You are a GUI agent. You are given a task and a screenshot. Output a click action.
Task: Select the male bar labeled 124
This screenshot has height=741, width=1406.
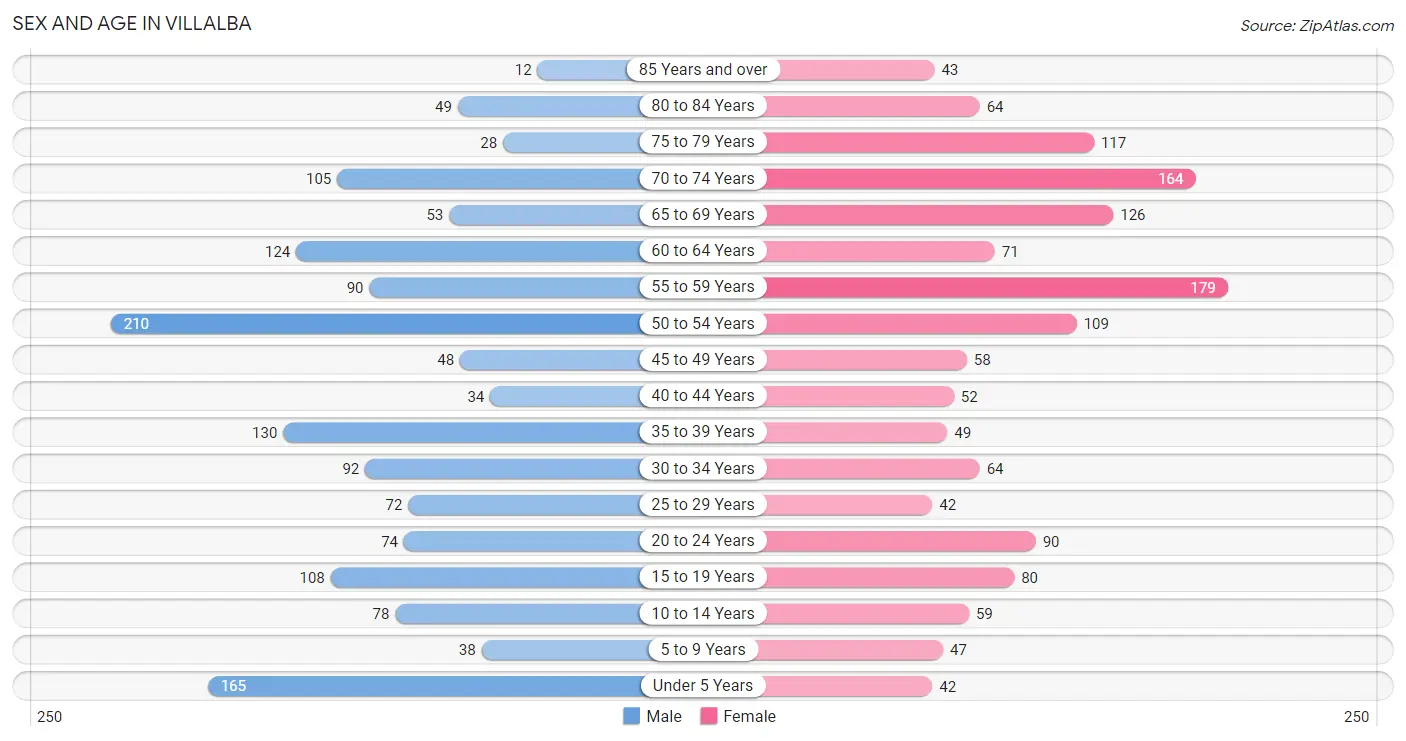[x=469, y=250]
